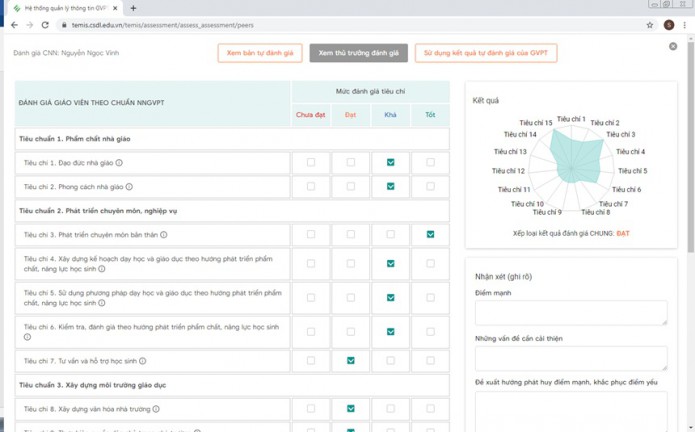
Task: Click info icon of Tiêu chí 8
Action: 156,409
